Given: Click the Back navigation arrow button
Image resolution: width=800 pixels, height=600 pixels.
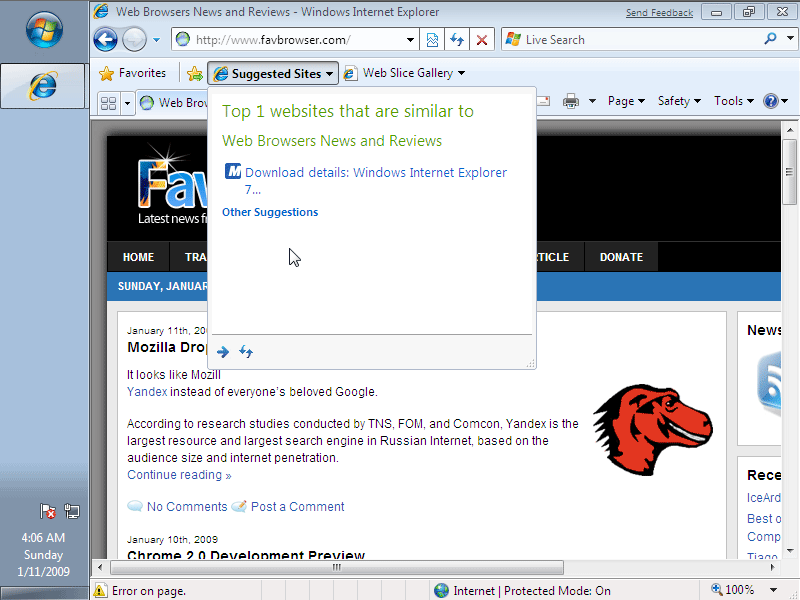Looking at the screenshot, I should click(x=105, y=40).
